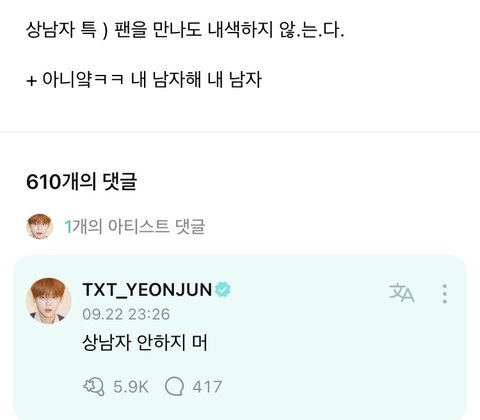Click the verified badge next to TXT_YEONJUN
The width and height of the screenshot is (480, 420).
tap(222, 289)
